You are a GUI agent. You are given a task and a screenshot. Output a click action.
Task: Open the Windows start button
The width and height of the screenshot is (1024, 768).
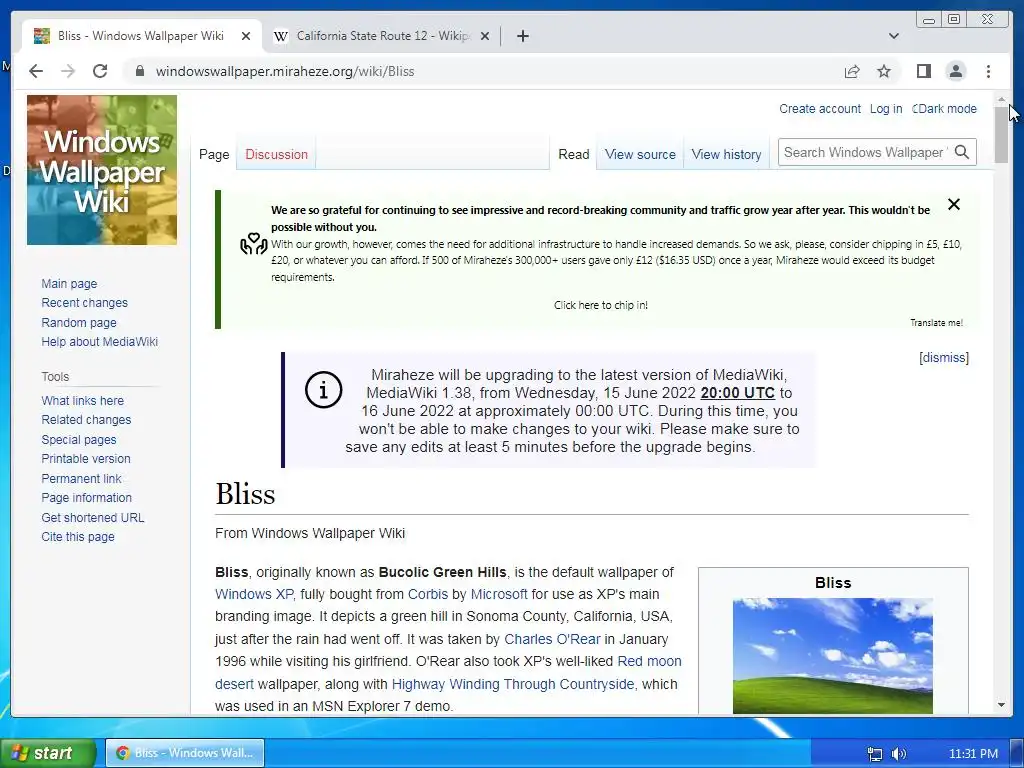[x=48, y=753]
